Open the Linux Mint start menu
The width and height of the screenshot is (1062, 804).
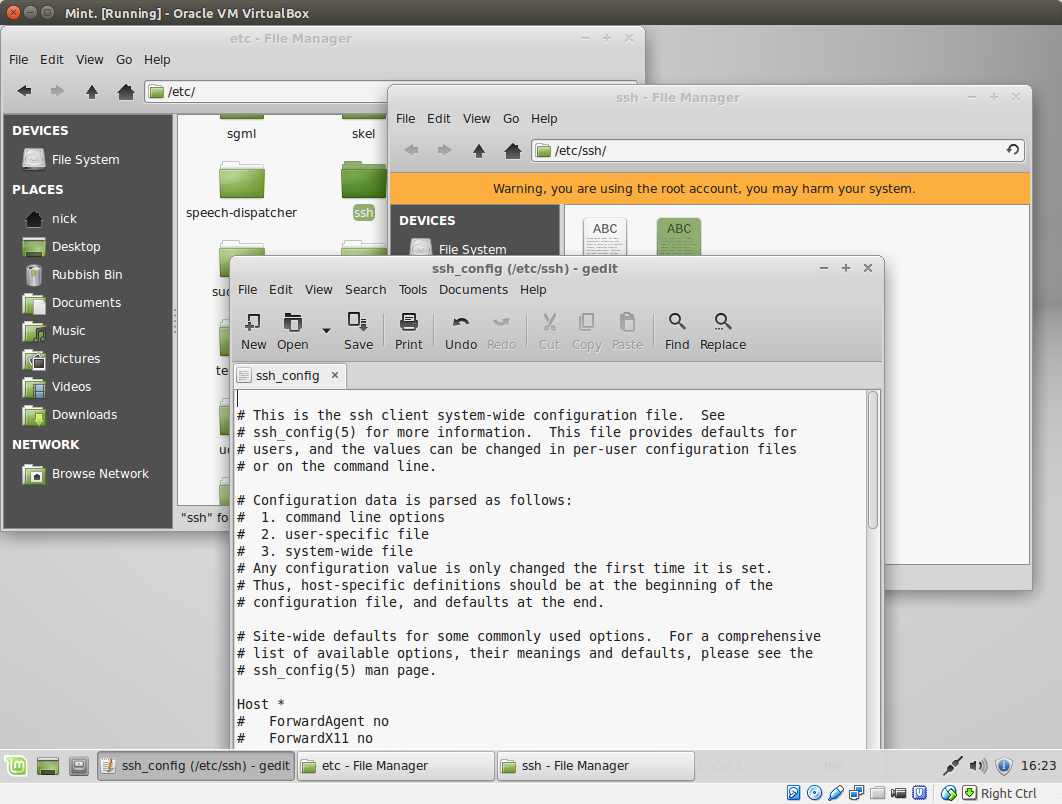pyautogui.click(x=18, y=766)
